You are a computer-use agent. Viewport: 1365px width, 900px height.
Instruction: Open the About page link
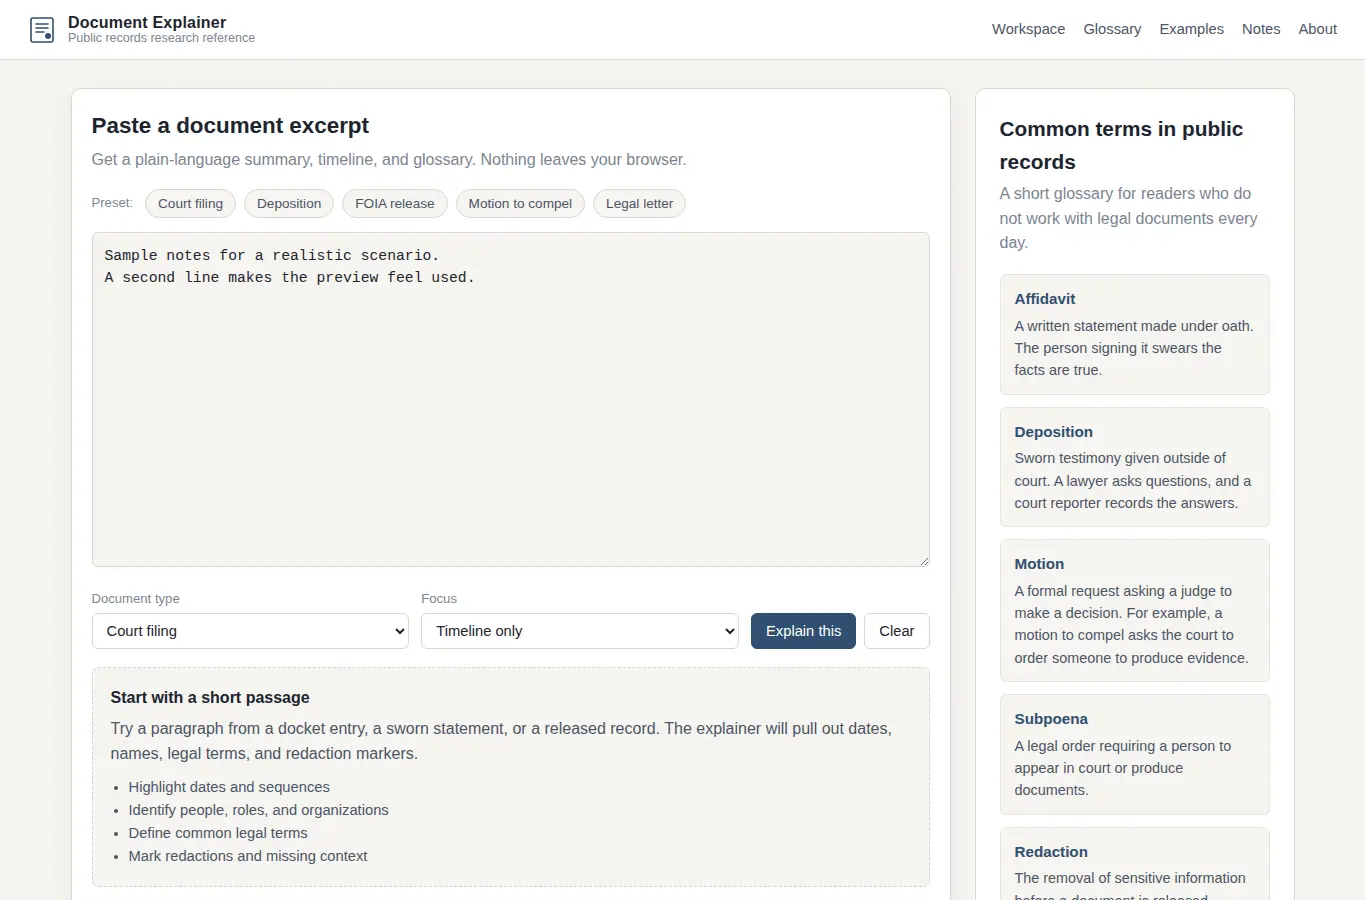point(1317,29)
